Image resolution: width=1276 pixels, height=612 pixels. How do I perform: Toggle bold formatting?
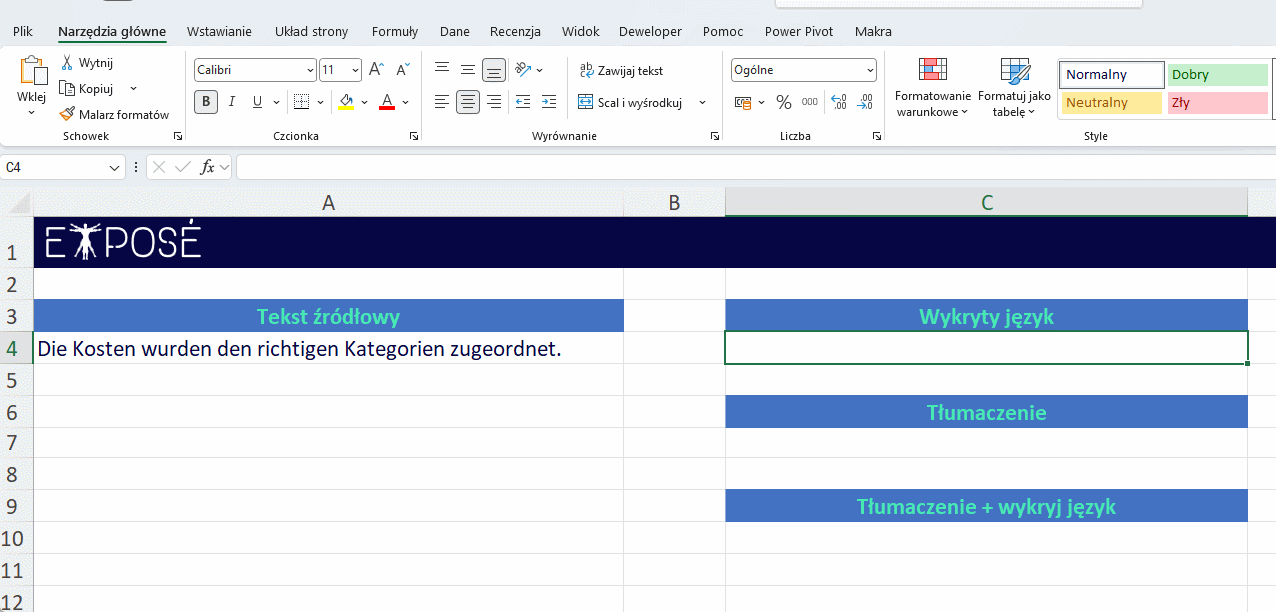point(206,102)
